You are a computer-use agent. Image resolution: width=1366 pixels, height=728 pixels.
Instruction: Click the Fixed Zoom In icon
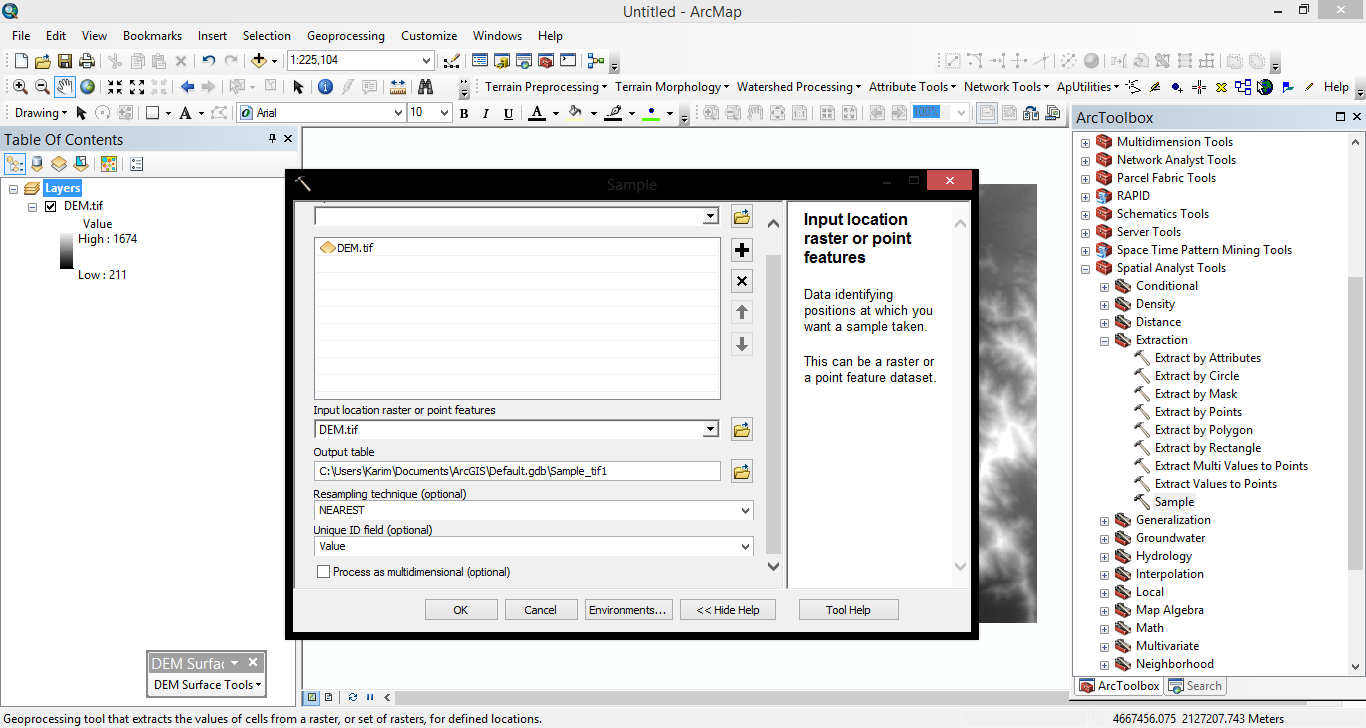[115, 87]
